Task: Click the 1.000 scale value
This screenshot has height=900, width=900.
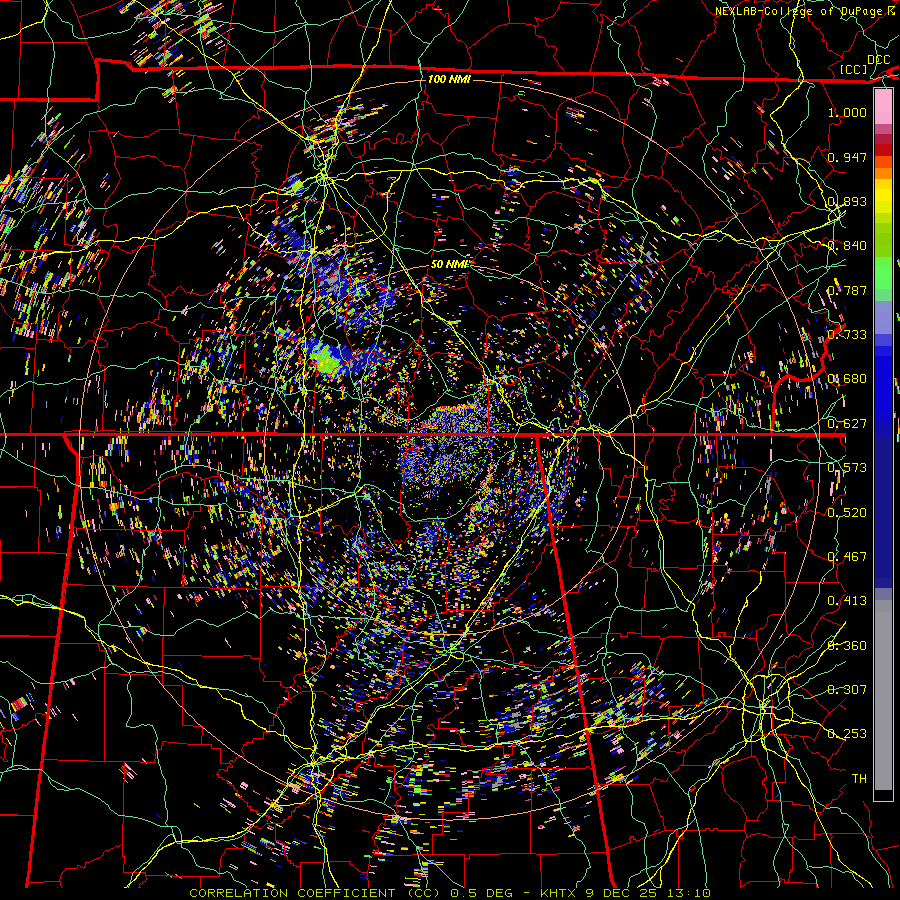Action: coord(847,112)
